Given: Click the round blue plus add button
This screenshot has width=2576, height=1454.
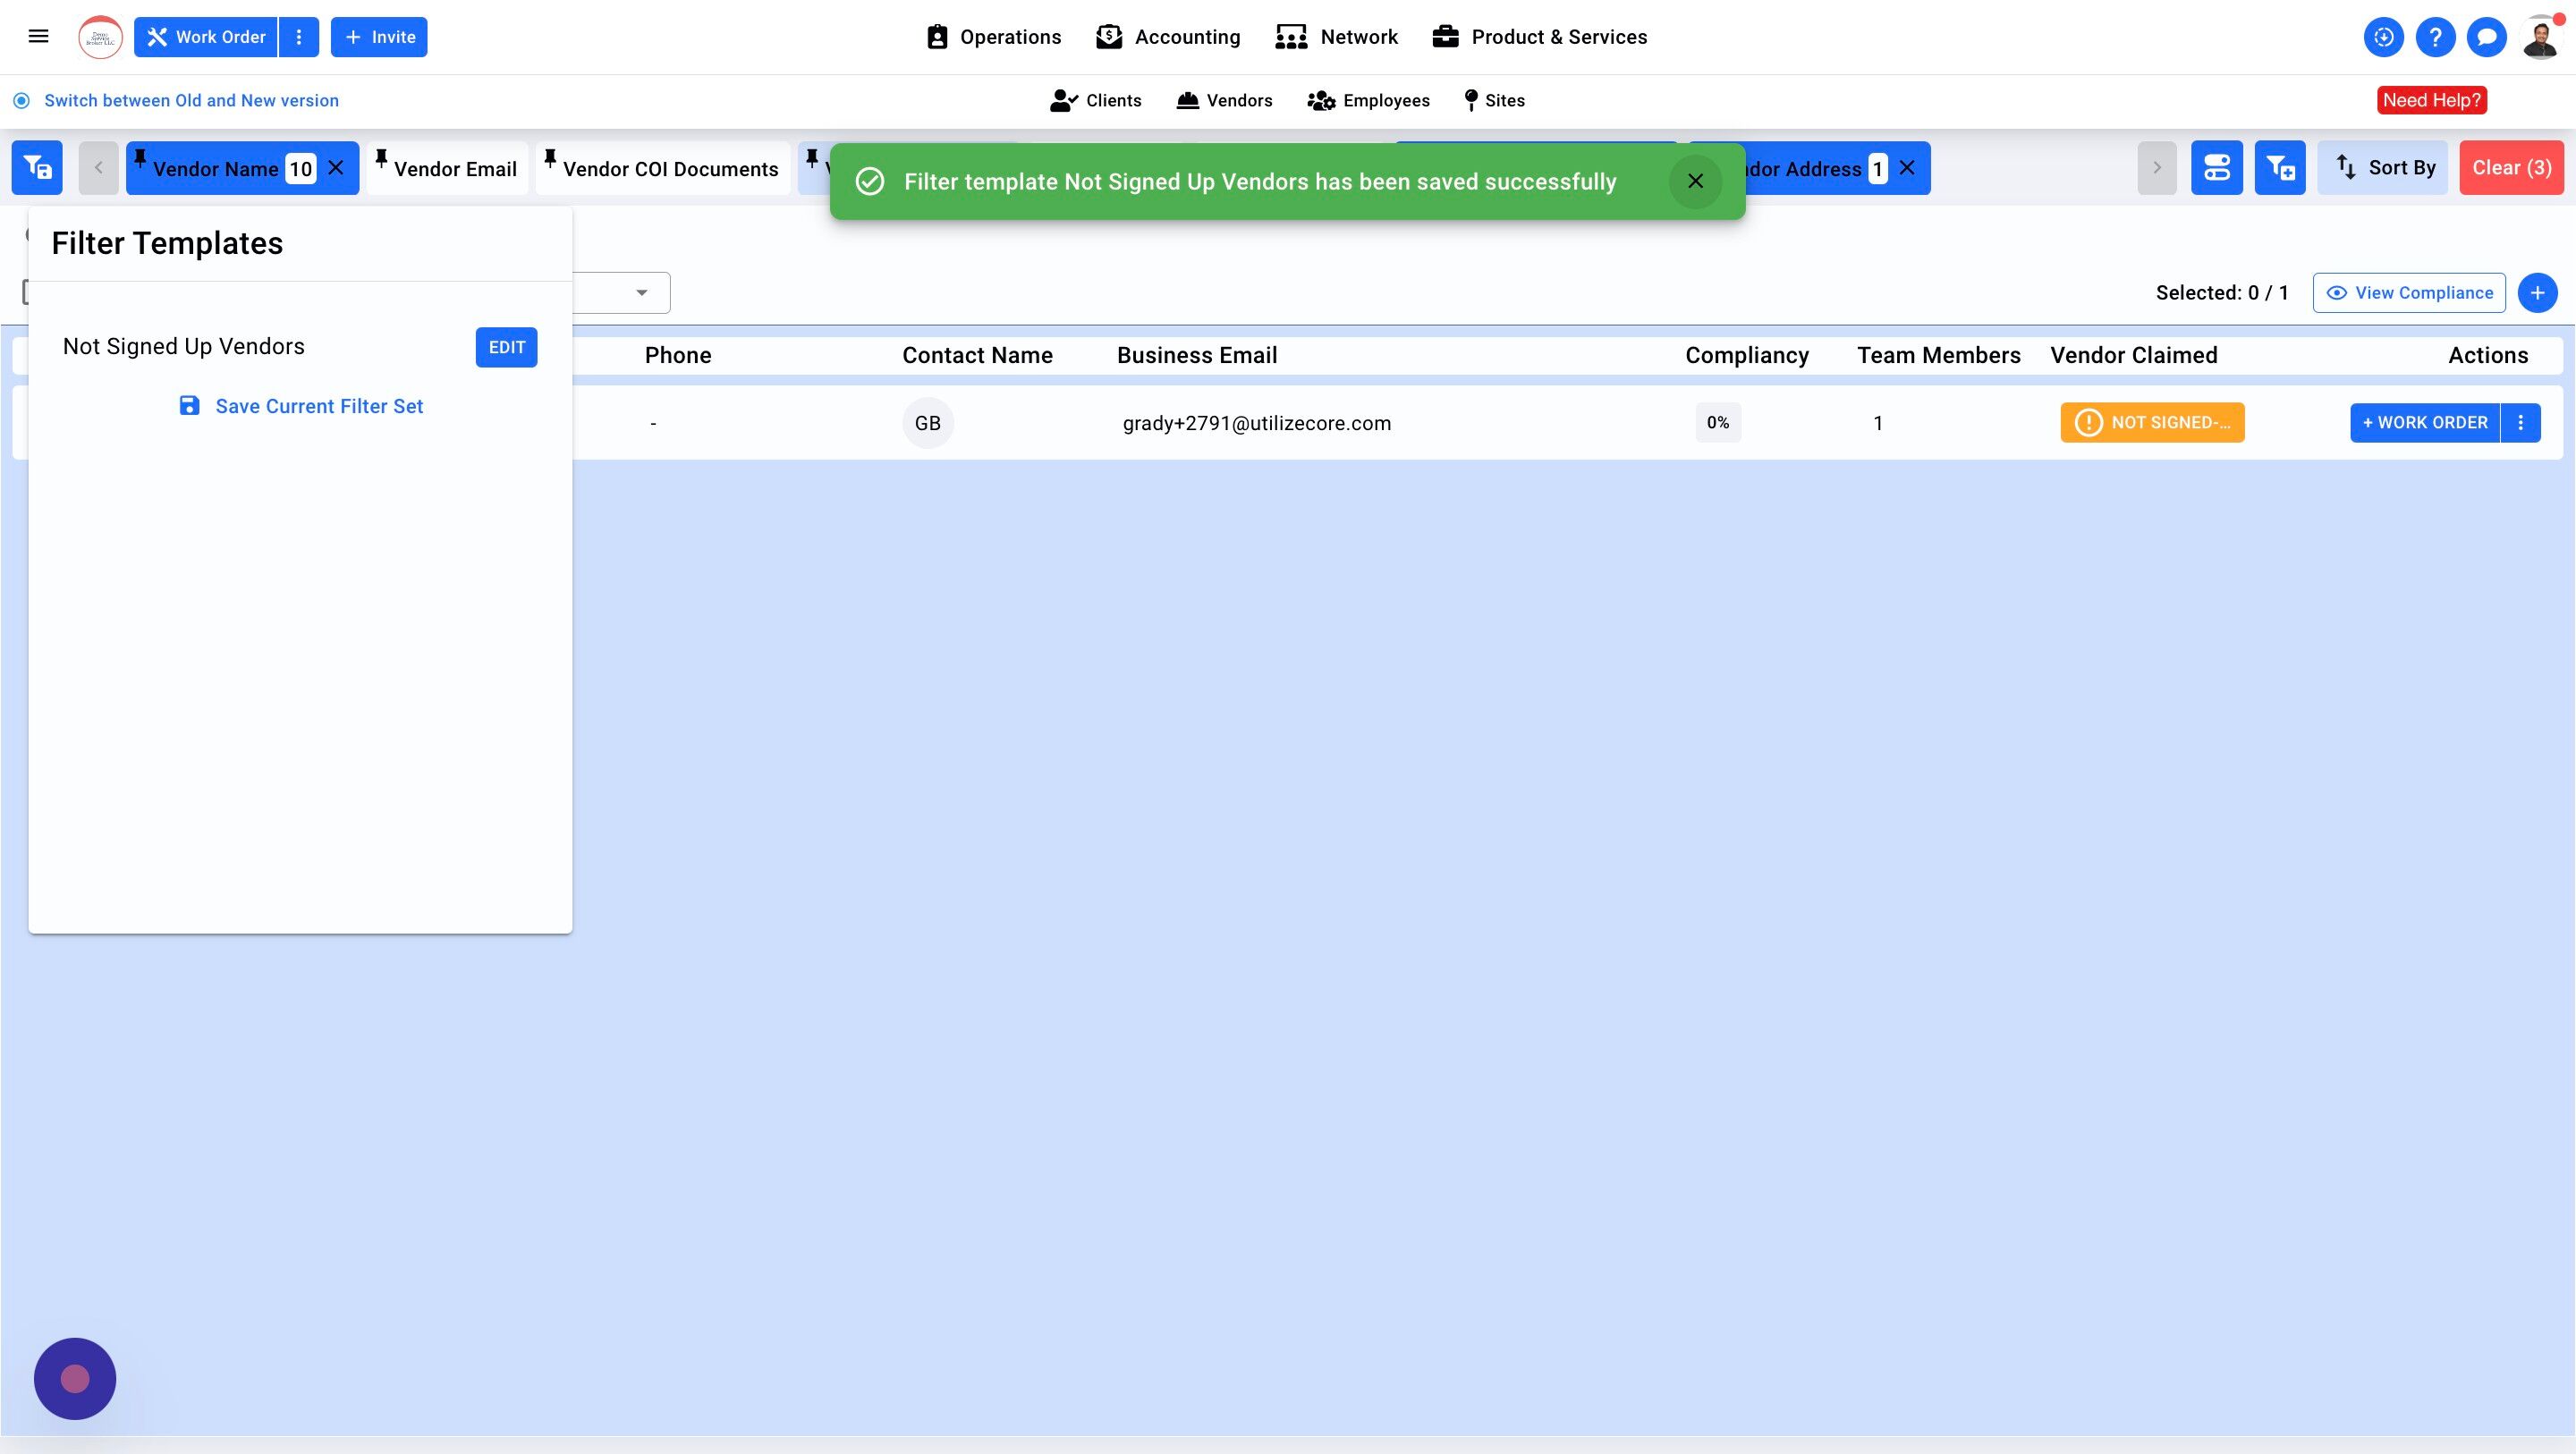Looking at the screenshot, I should (2537, 293).
